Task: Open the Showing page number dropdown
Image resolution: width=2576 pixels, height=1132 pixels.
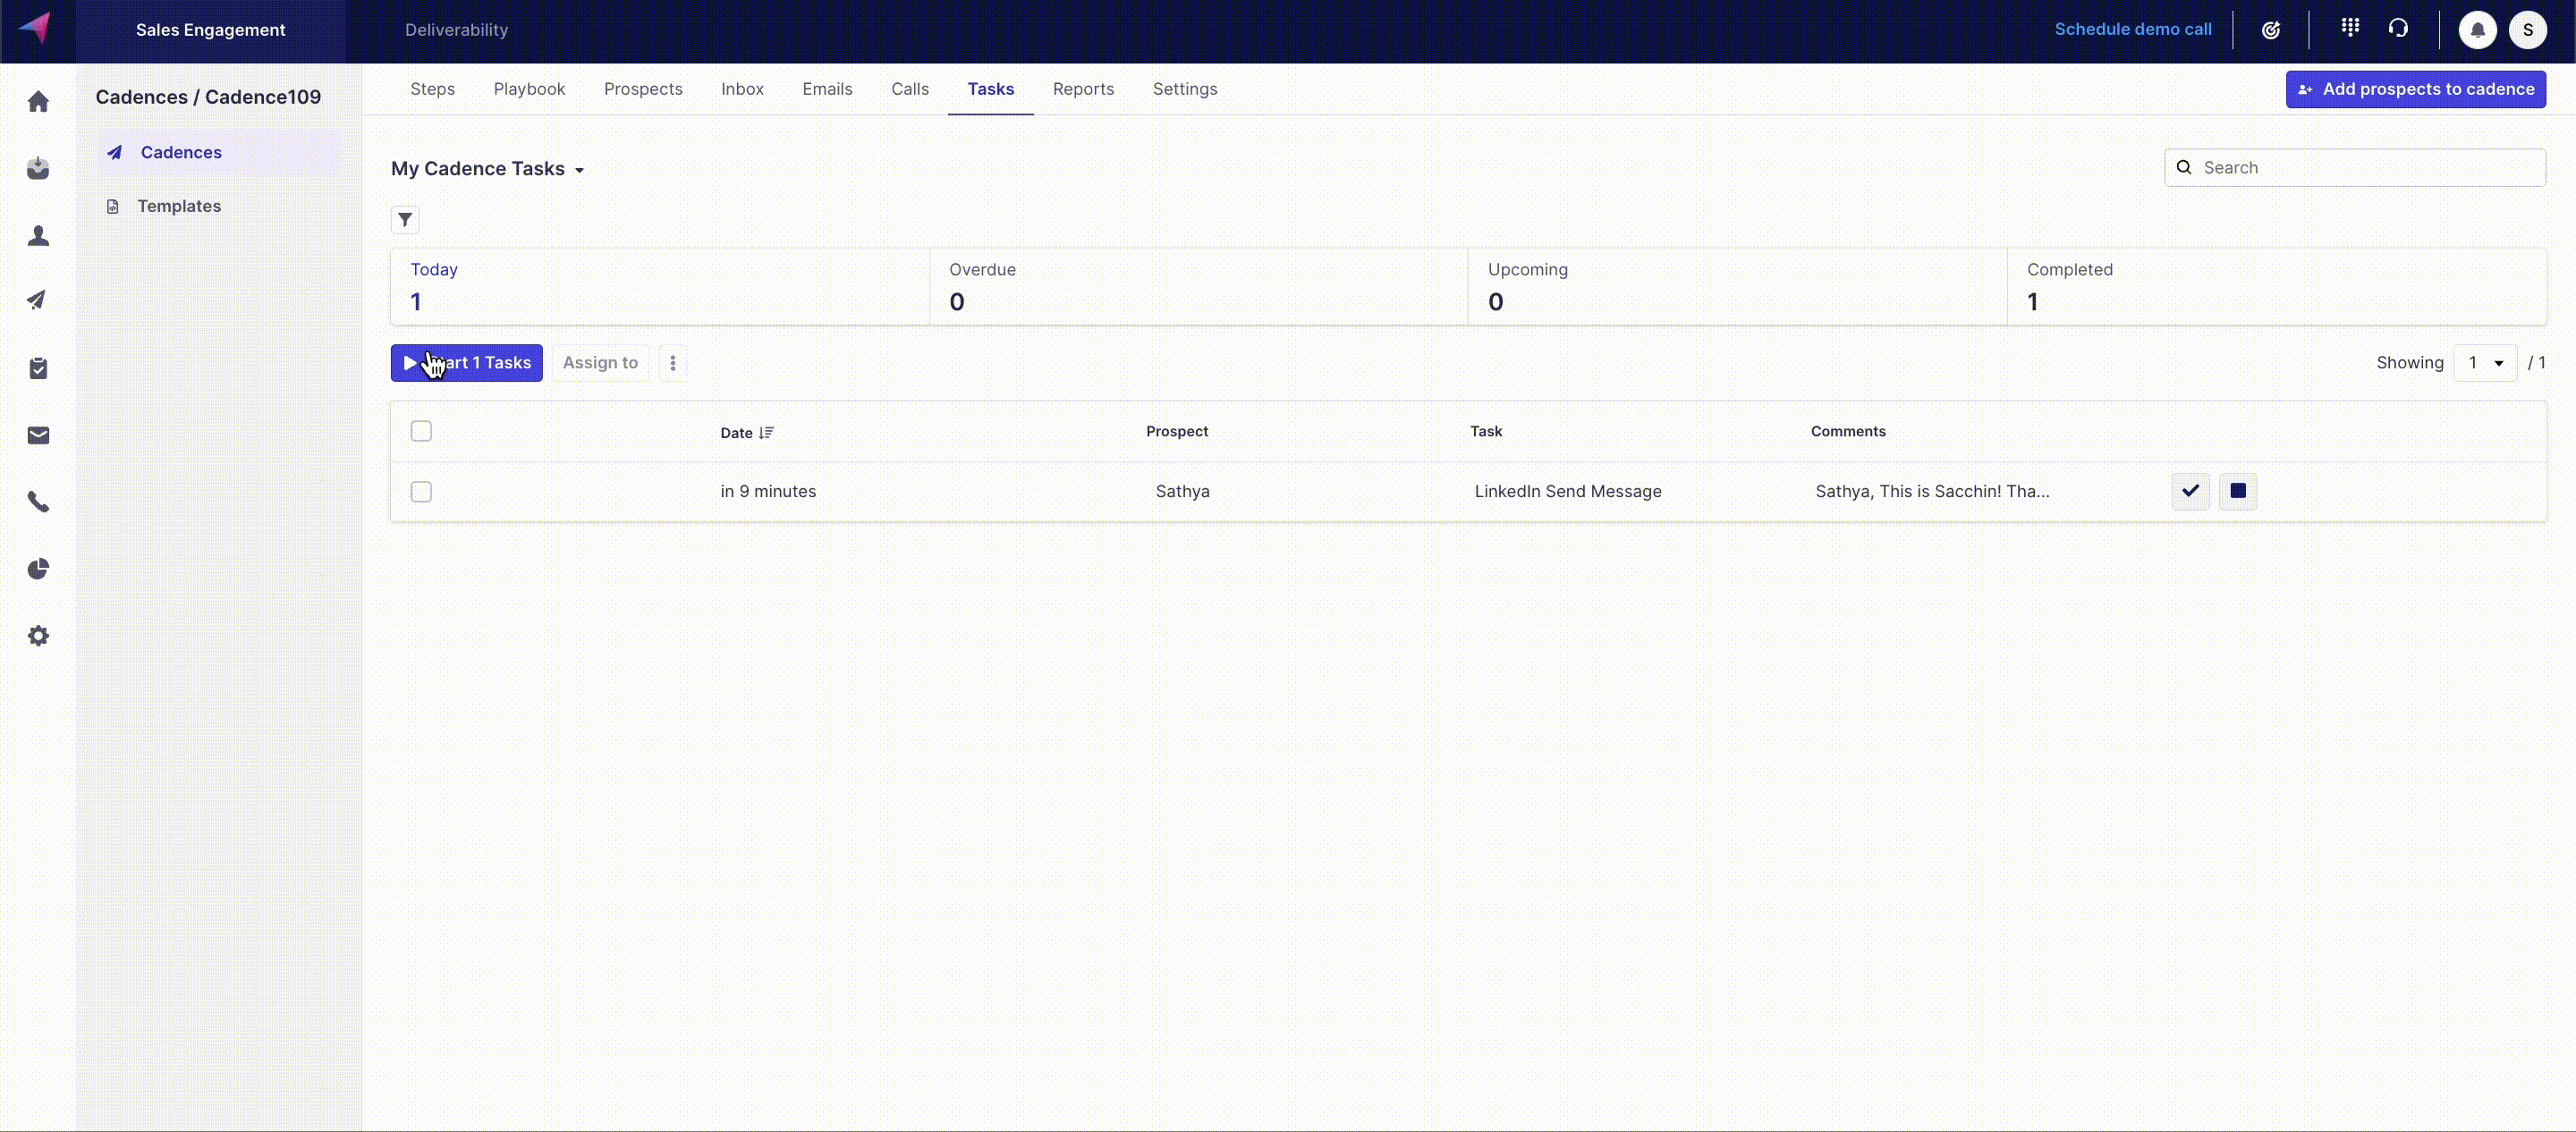Action: pyautogui.click(x=2484, y=363)
